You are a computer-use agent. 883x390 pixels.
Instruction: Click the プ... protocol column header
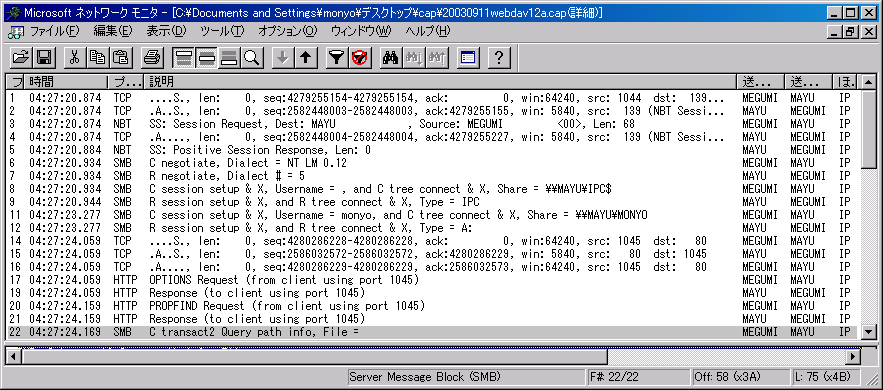126,82
